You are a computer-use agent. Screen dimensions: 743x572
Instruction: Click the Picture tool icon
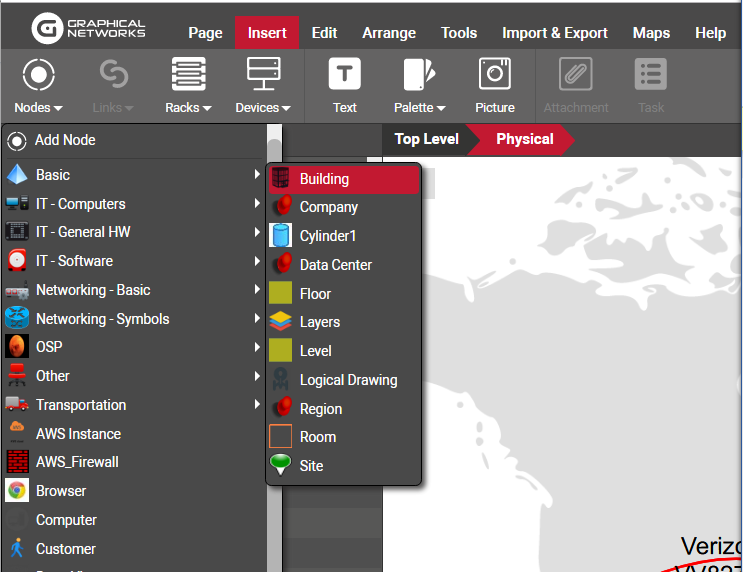(494, 75)
